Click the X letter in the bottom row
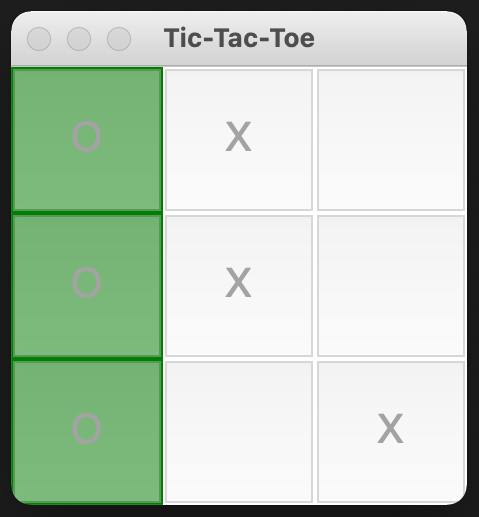The width and height of the screenshot is (479, 517). 390,428
